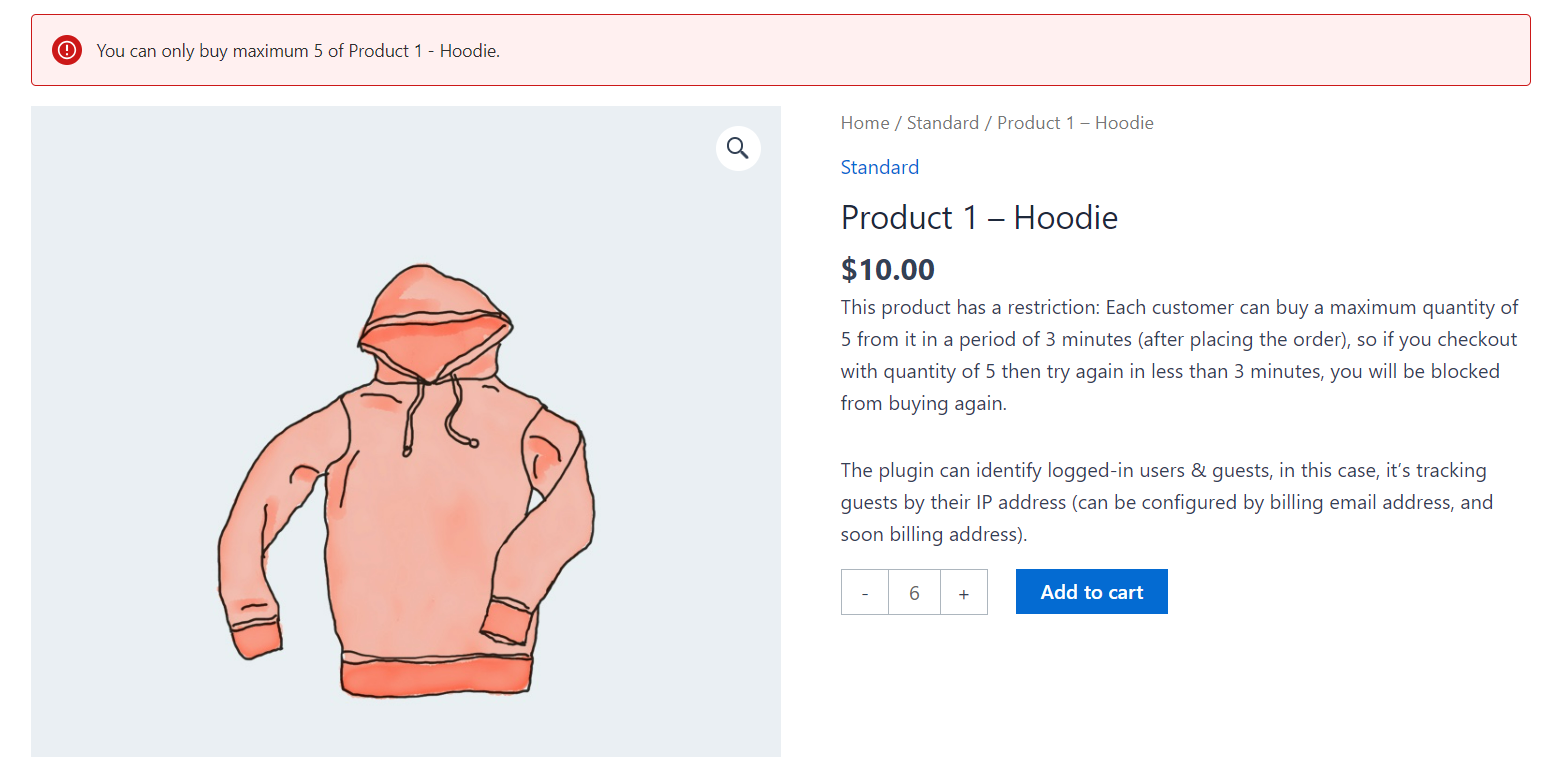
Task: Click the Product 1 – Hoodie title
Action: [x=978, y=216]
